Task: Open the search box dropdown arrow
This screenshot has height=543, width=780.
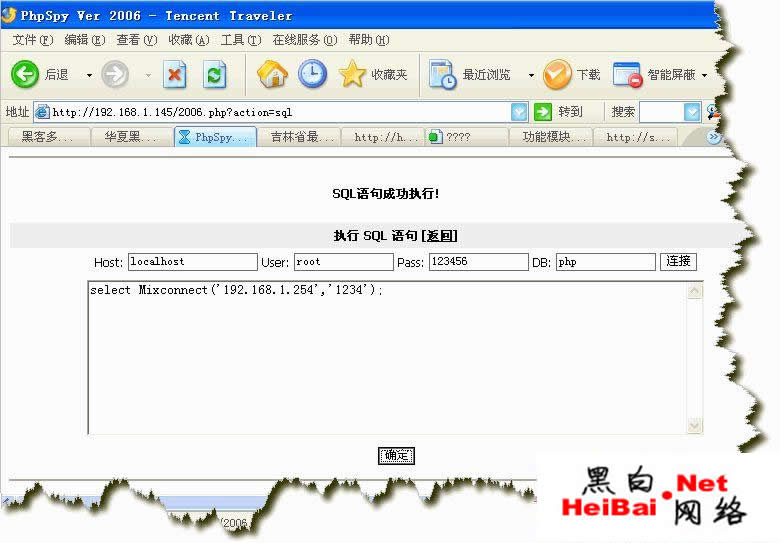Action: pyautogui.click(x=692, y=112)
